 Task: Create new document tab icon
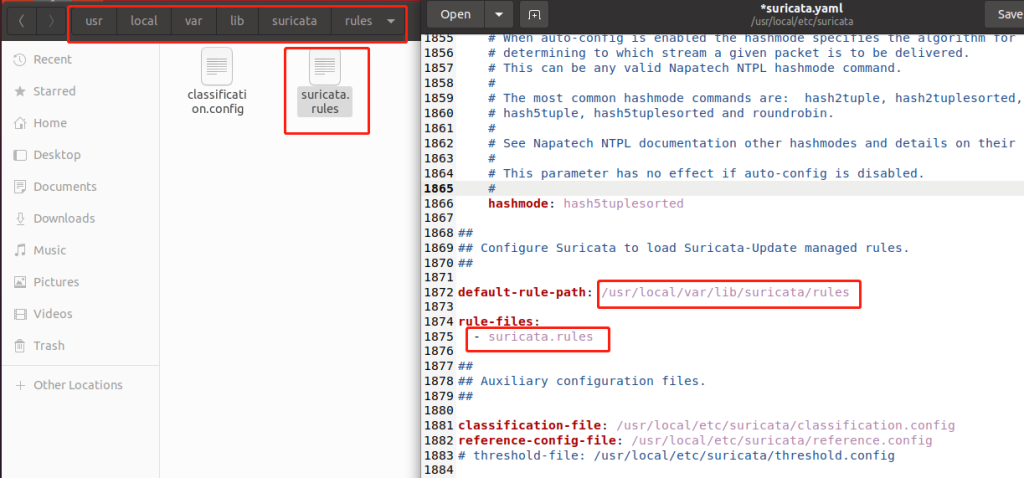click(534, 14)
